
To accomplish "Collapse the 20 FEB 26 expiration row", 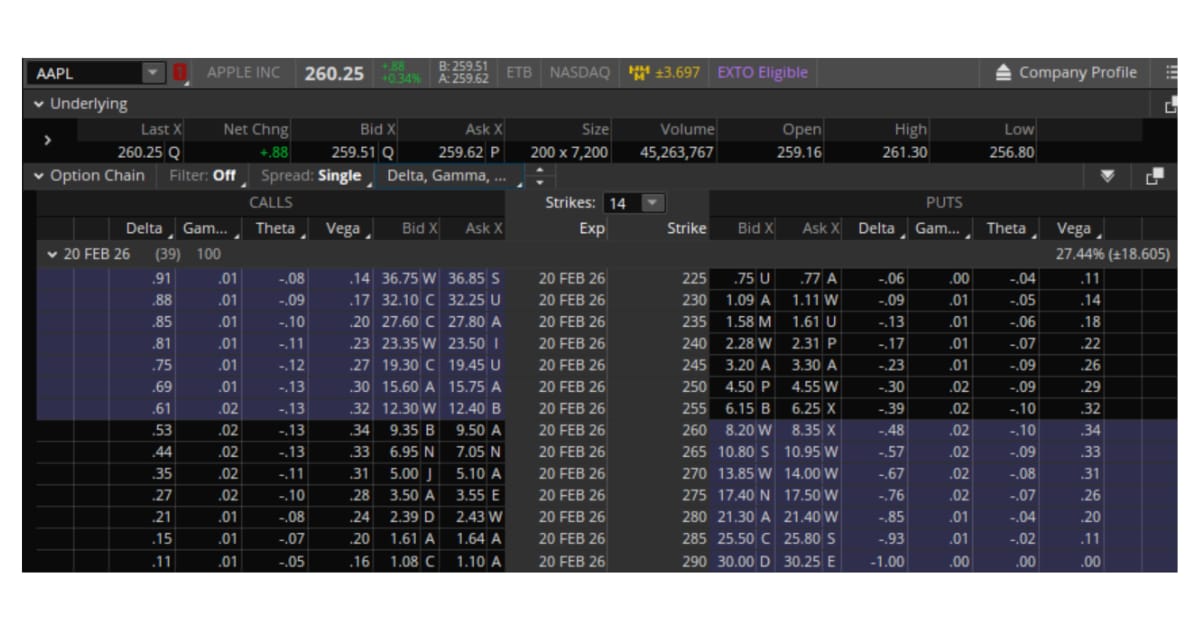I will pos(53,254).
